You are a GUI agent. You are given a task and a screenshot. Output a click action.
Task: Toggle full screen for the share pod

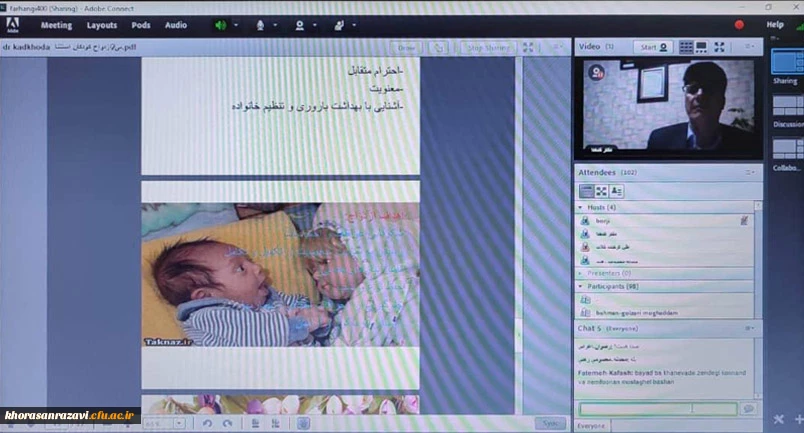[528, 47]
